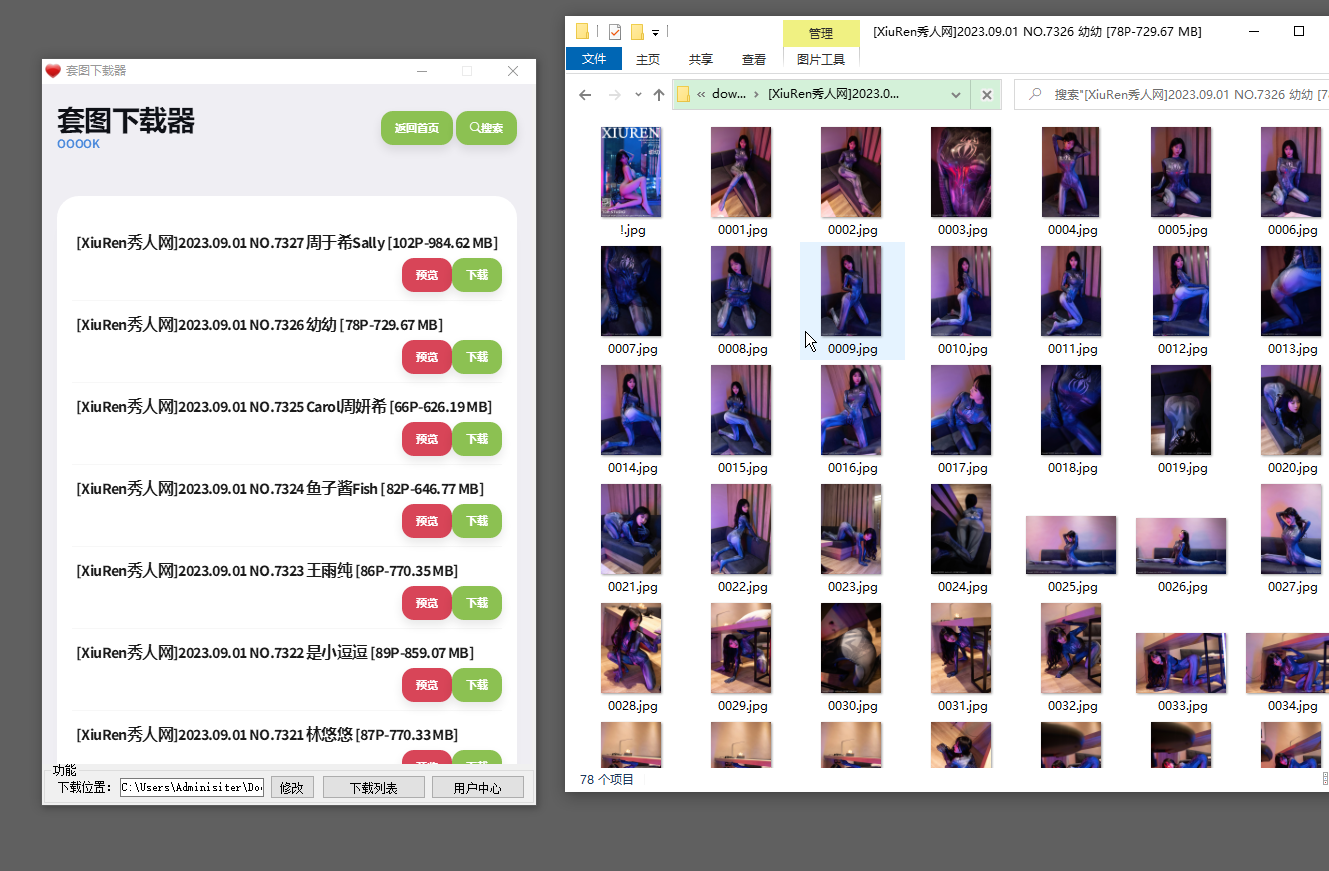This screenshot has width=1329, height=871.
Task: Click the Properties checkmark icon in quick access toolbar
Action: point(615,32)
